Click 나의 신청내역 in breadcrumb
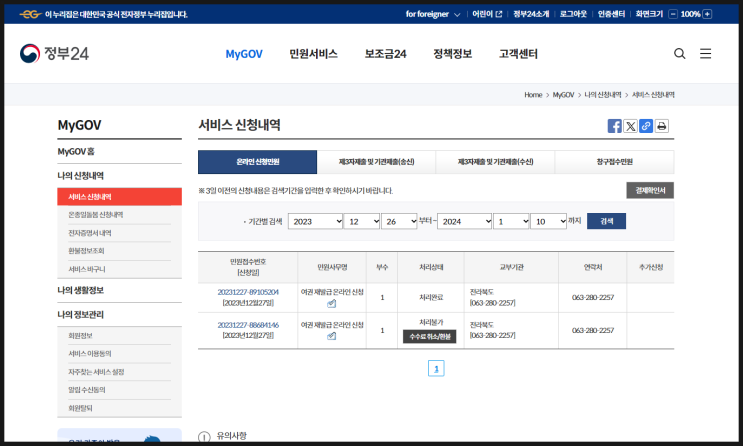The height and width of the screenshot is (446, 743). (603, 95)
